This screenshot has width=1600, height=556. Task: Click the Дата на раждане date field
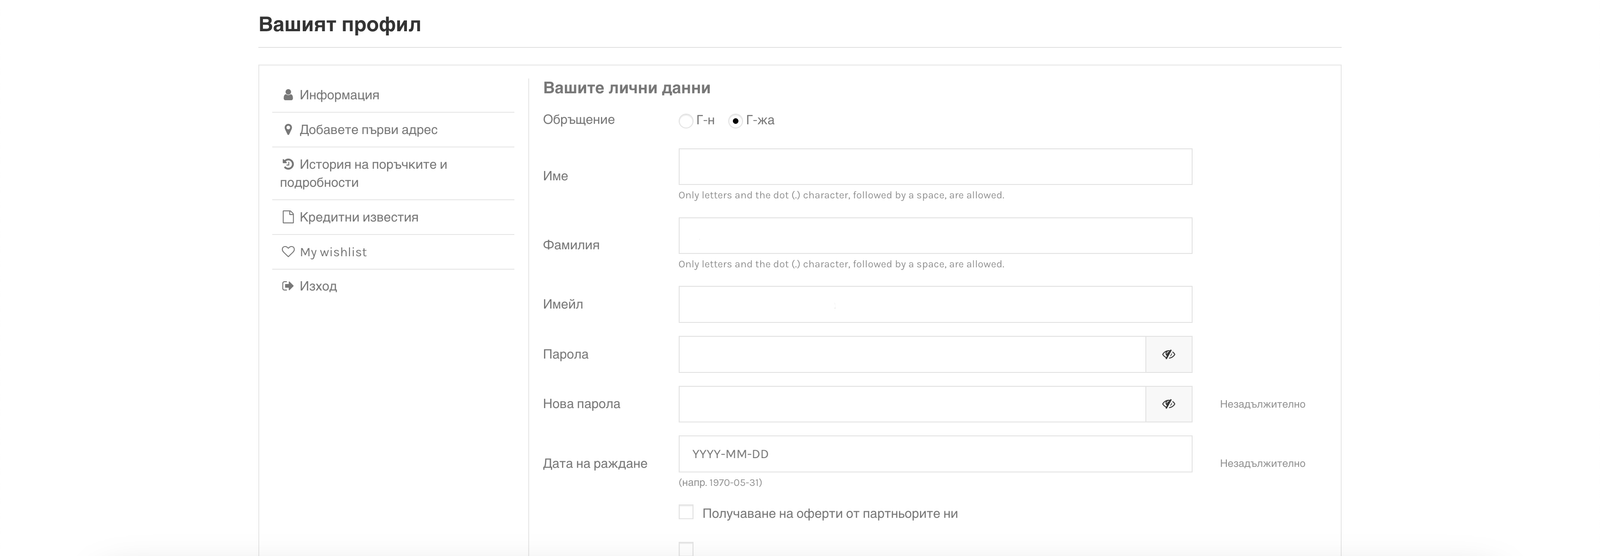tap(935, 454)
